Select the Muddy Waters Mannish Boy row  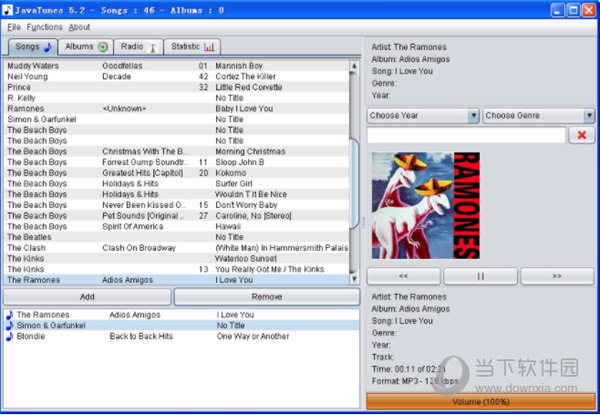point(176,66)
